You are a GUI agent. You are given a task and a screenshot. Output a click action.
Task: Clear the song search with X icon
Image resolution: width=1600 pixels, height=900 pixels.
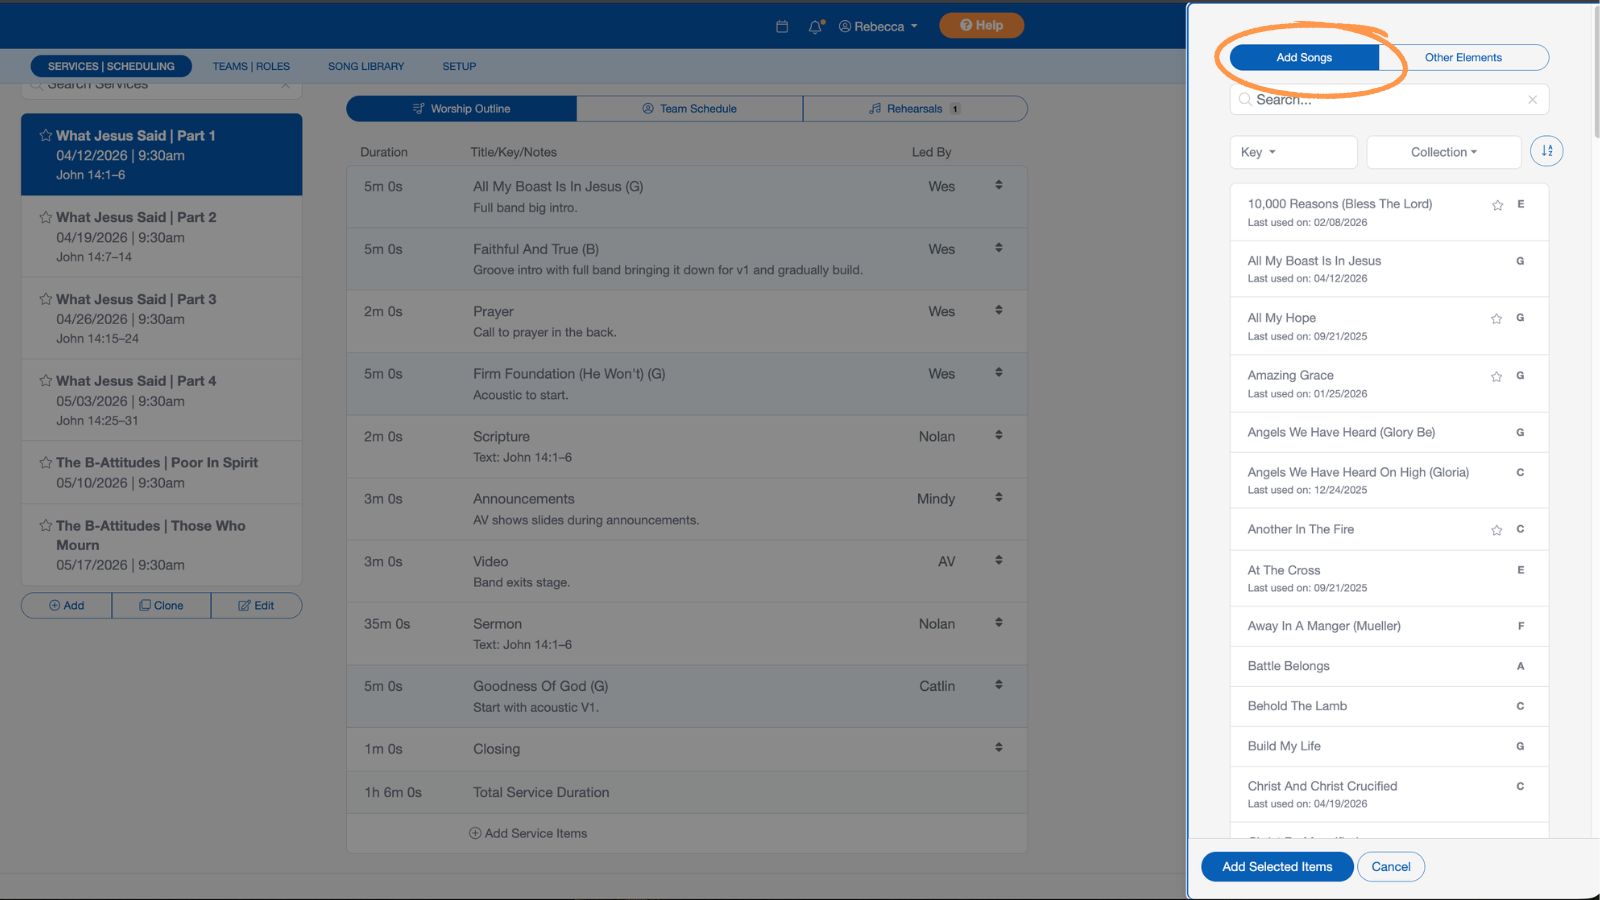click(1532, 100)
